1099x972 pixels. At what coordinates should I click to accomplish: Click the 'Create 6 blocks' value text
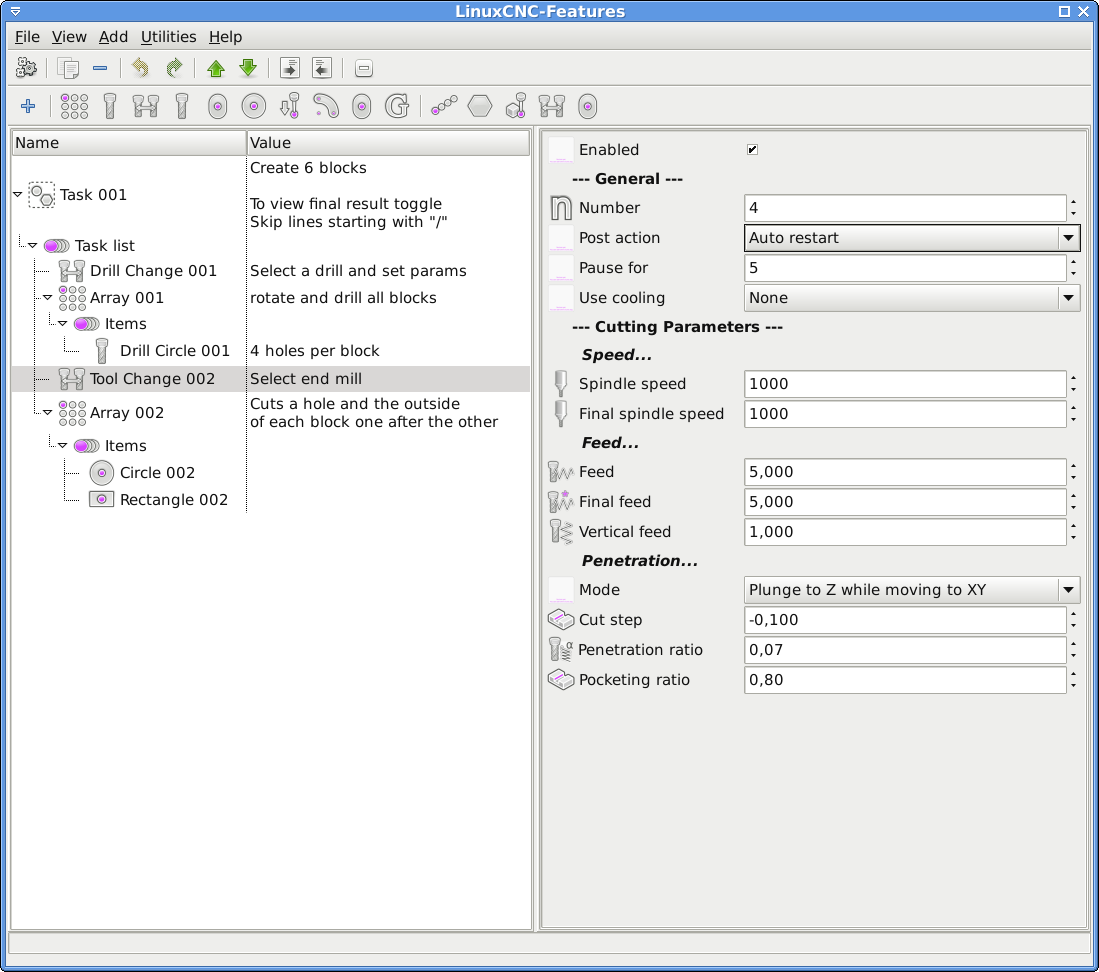click(308, 168)
